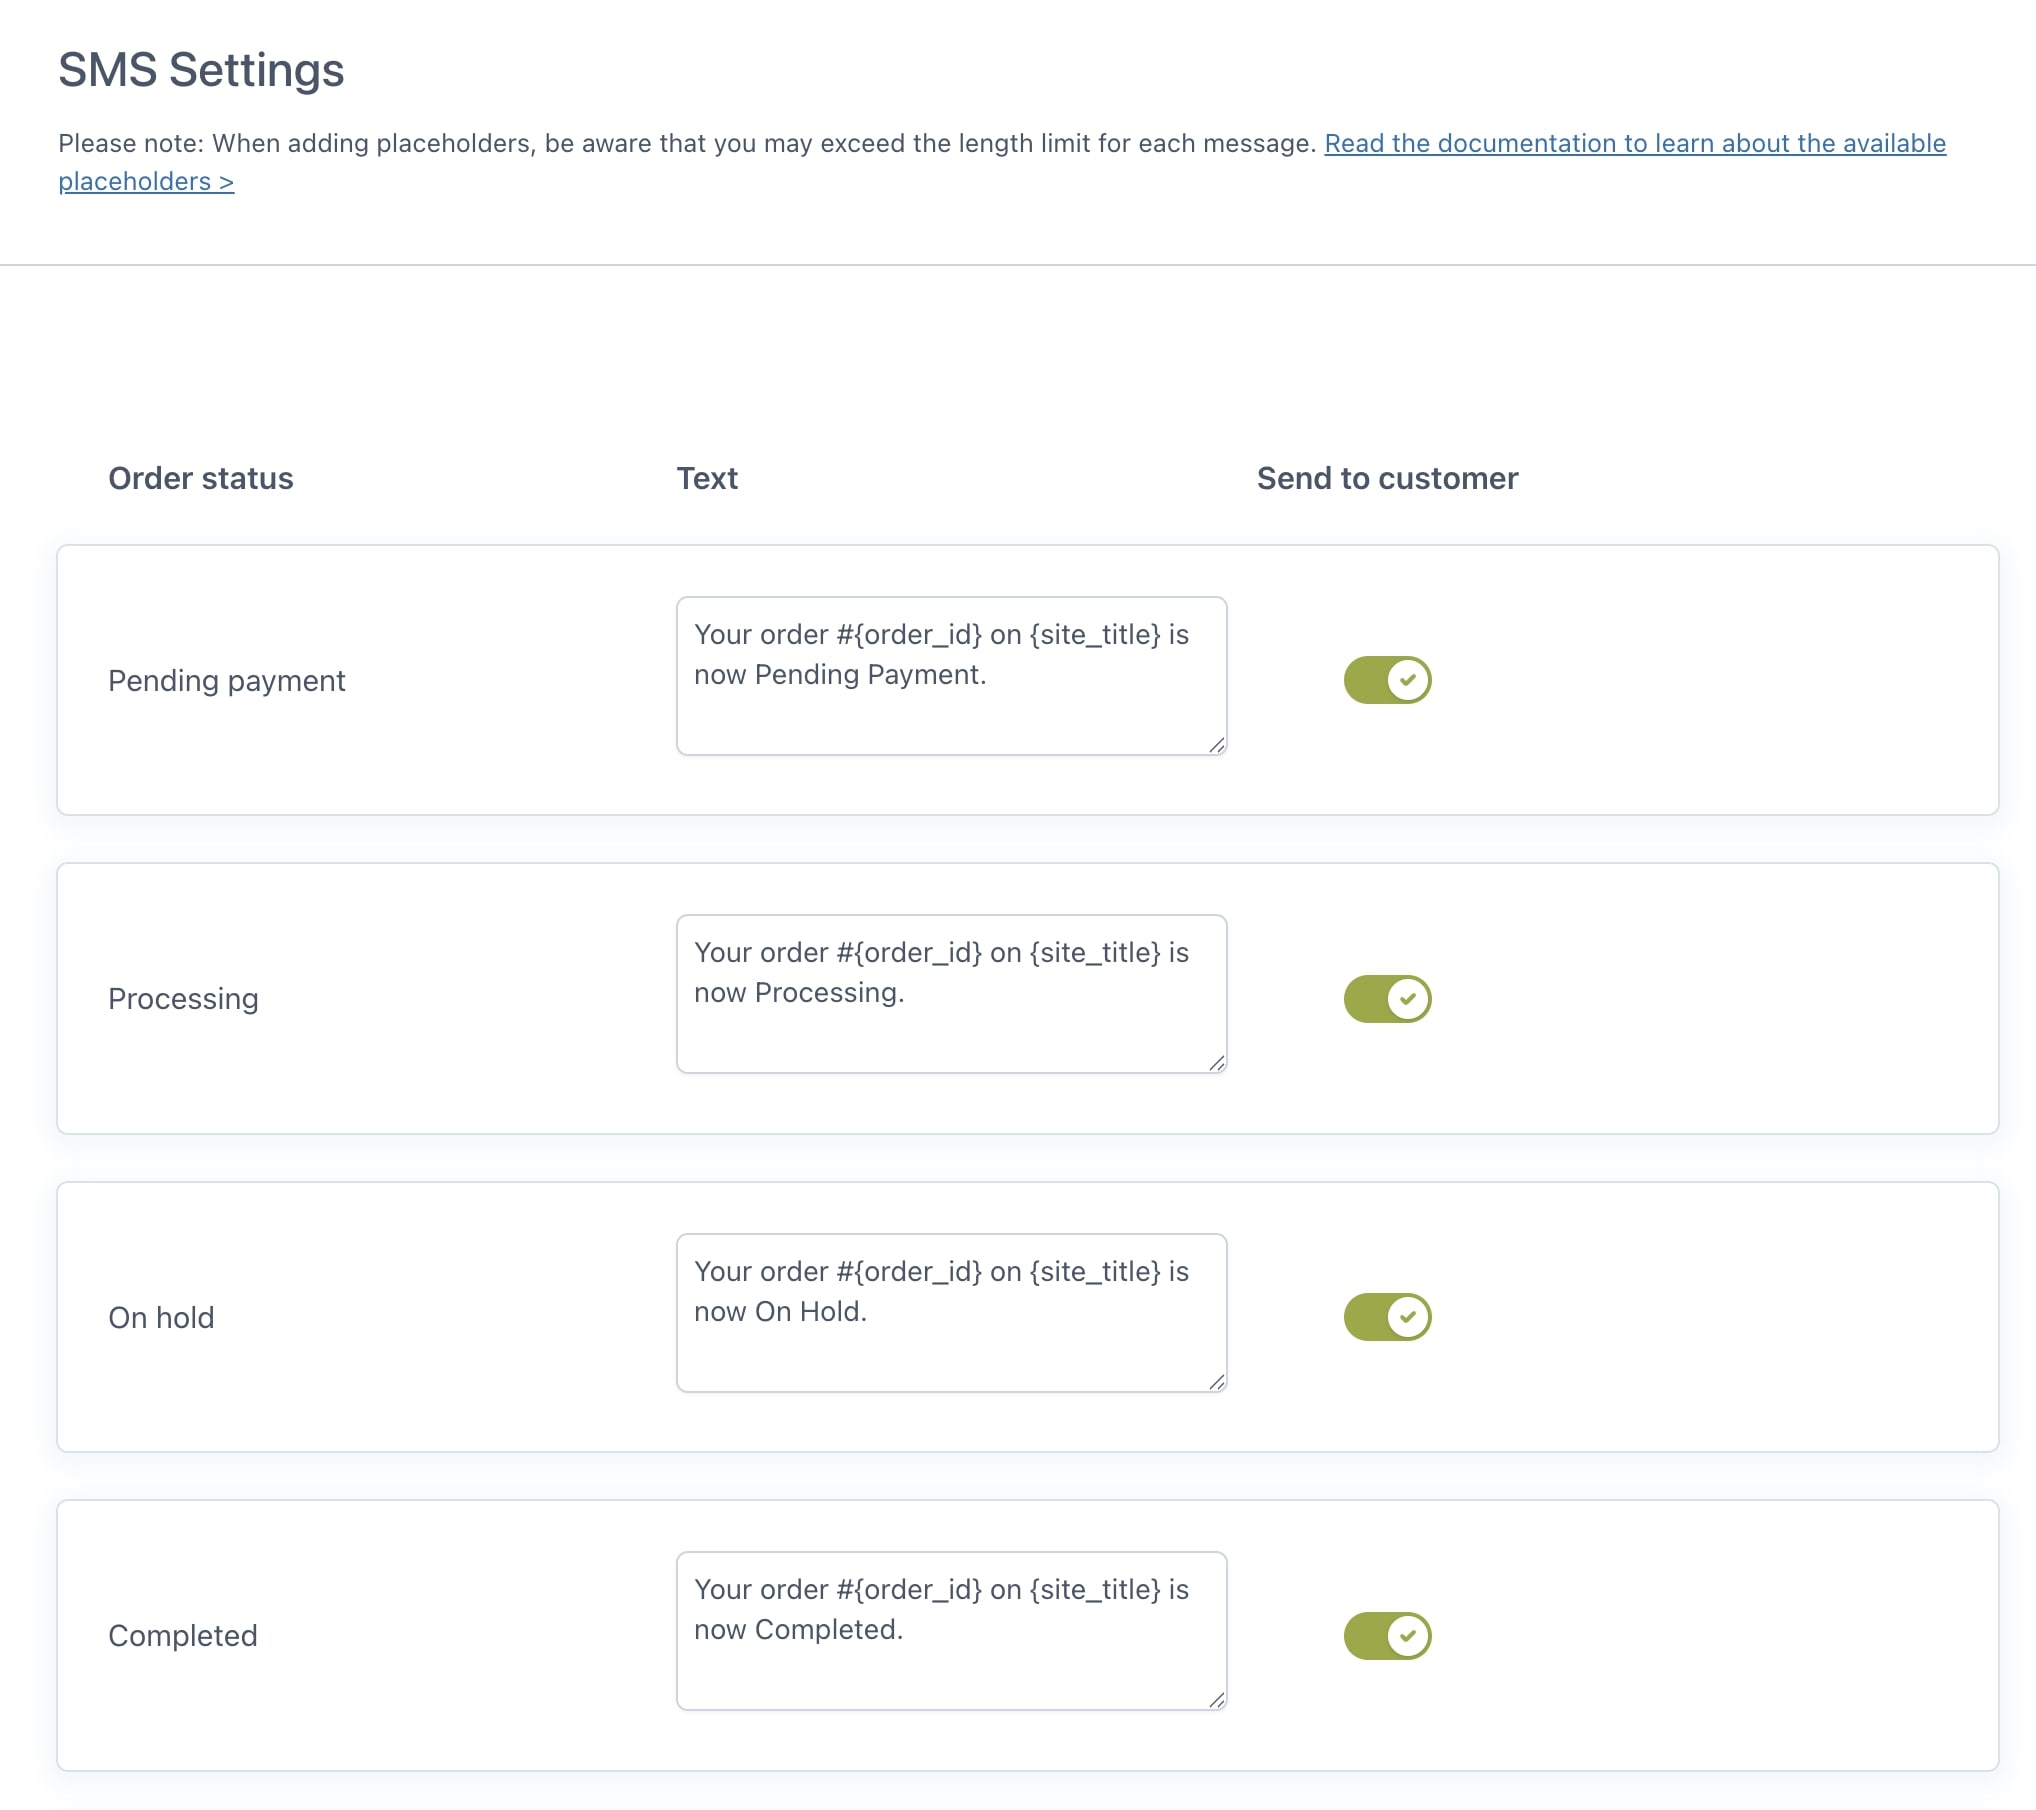Click the On hold status label

point(161,1317)
